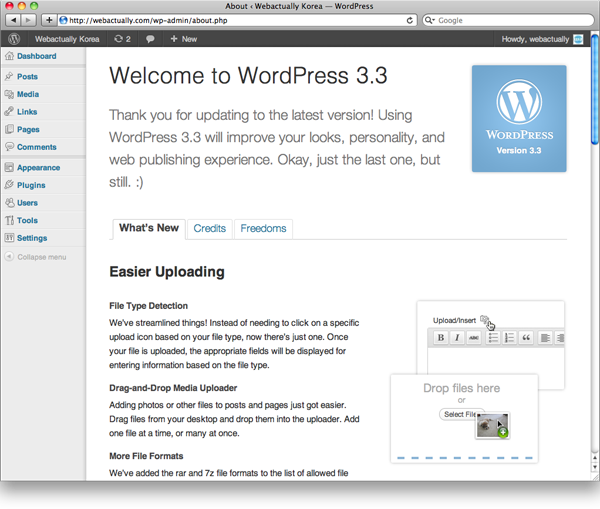Click the webactually user avatar
This screenshot has width=600, height=509.
tap(578, 39)
